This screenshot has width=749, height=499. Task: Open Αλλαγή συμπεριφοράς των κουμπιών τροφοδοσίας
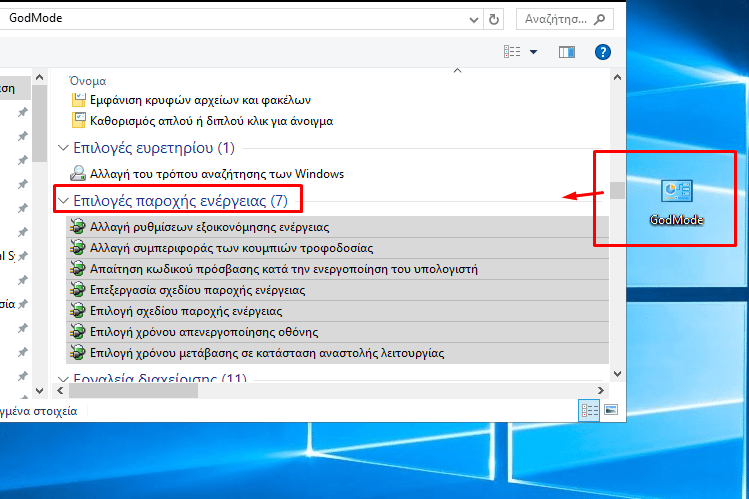pos(338,248)
